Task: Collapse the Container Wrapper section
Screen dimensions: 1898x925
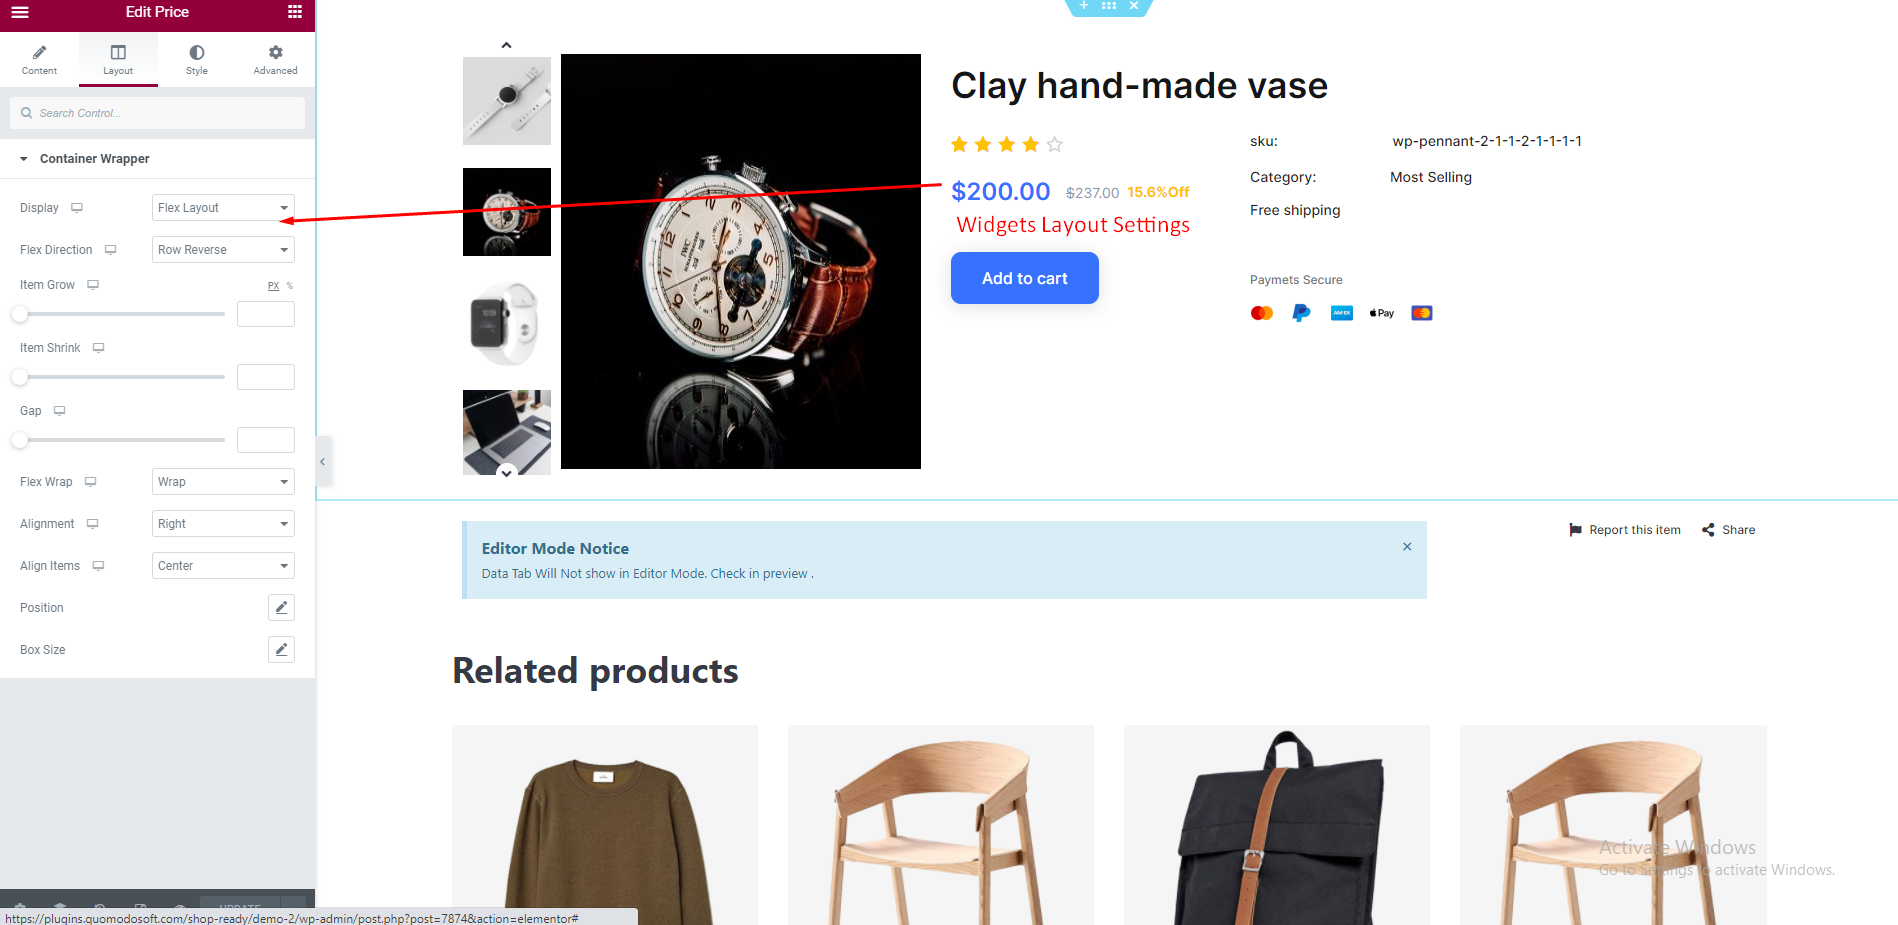Action: pos(24,159)
